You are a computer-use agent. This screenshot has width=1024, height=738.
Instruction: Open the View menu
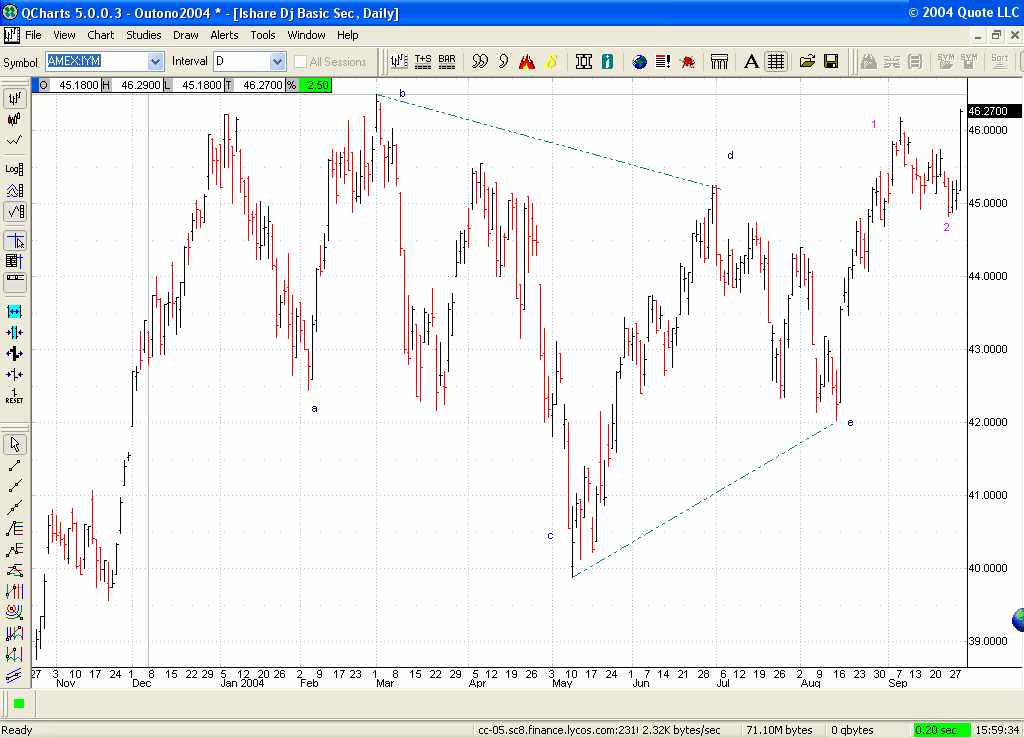point(64,35)
